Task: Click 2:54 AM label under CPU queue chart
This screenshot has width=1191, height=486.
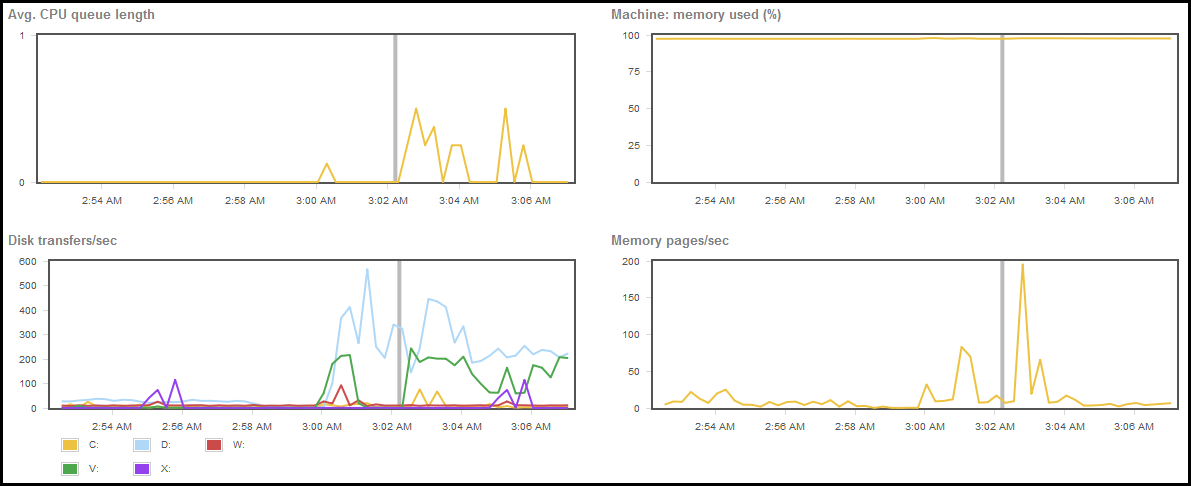Action: tap(102, 201)
